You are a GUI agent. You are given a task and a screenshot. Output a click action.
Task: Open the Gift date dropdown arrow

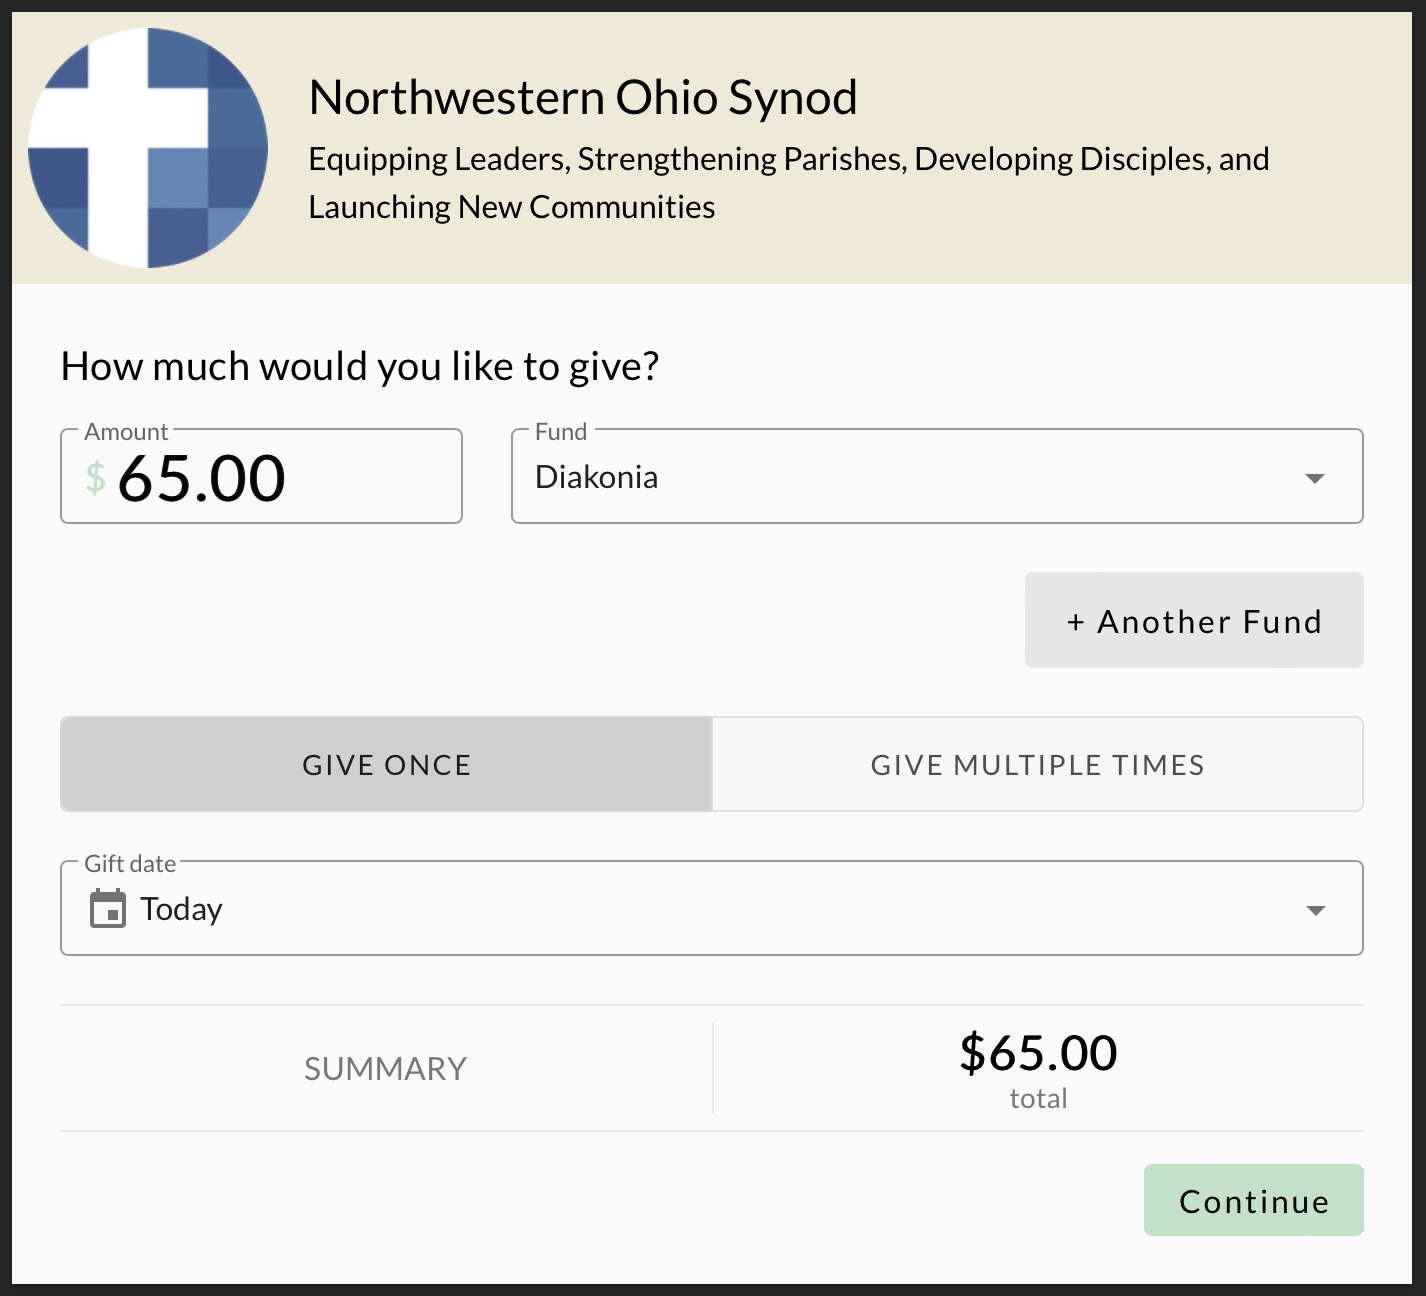[x=1316, y=910]
